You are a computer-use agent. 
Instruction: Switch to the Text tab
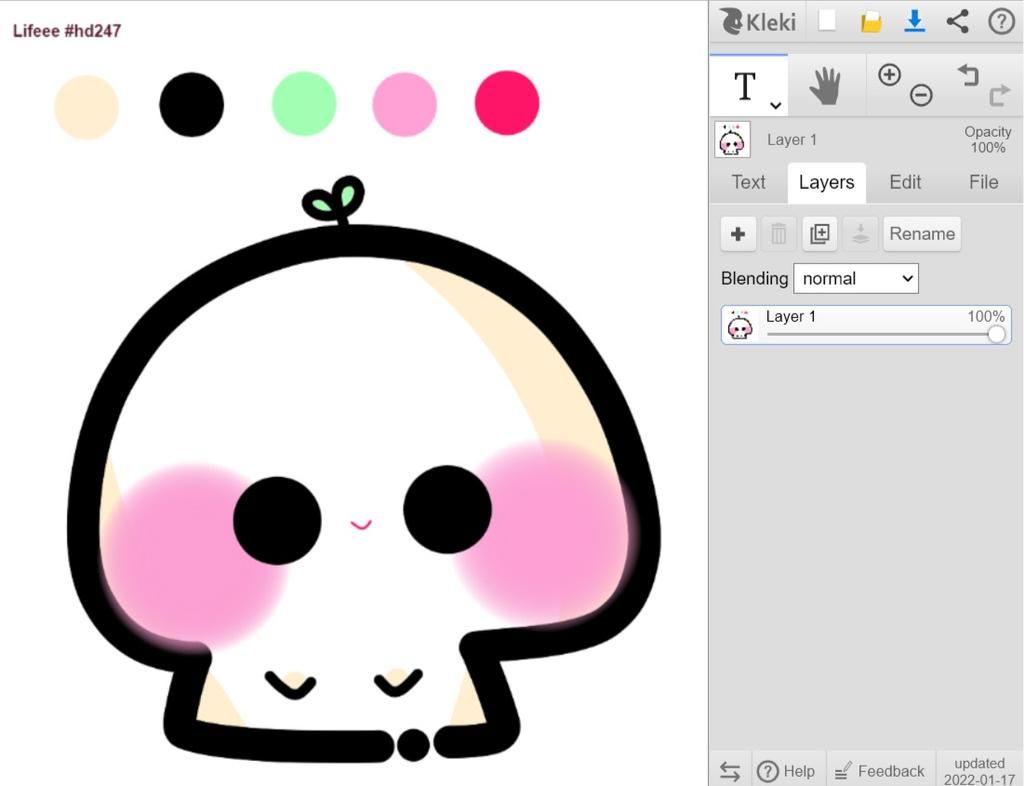pyautogui.click(x=748, y=182)
